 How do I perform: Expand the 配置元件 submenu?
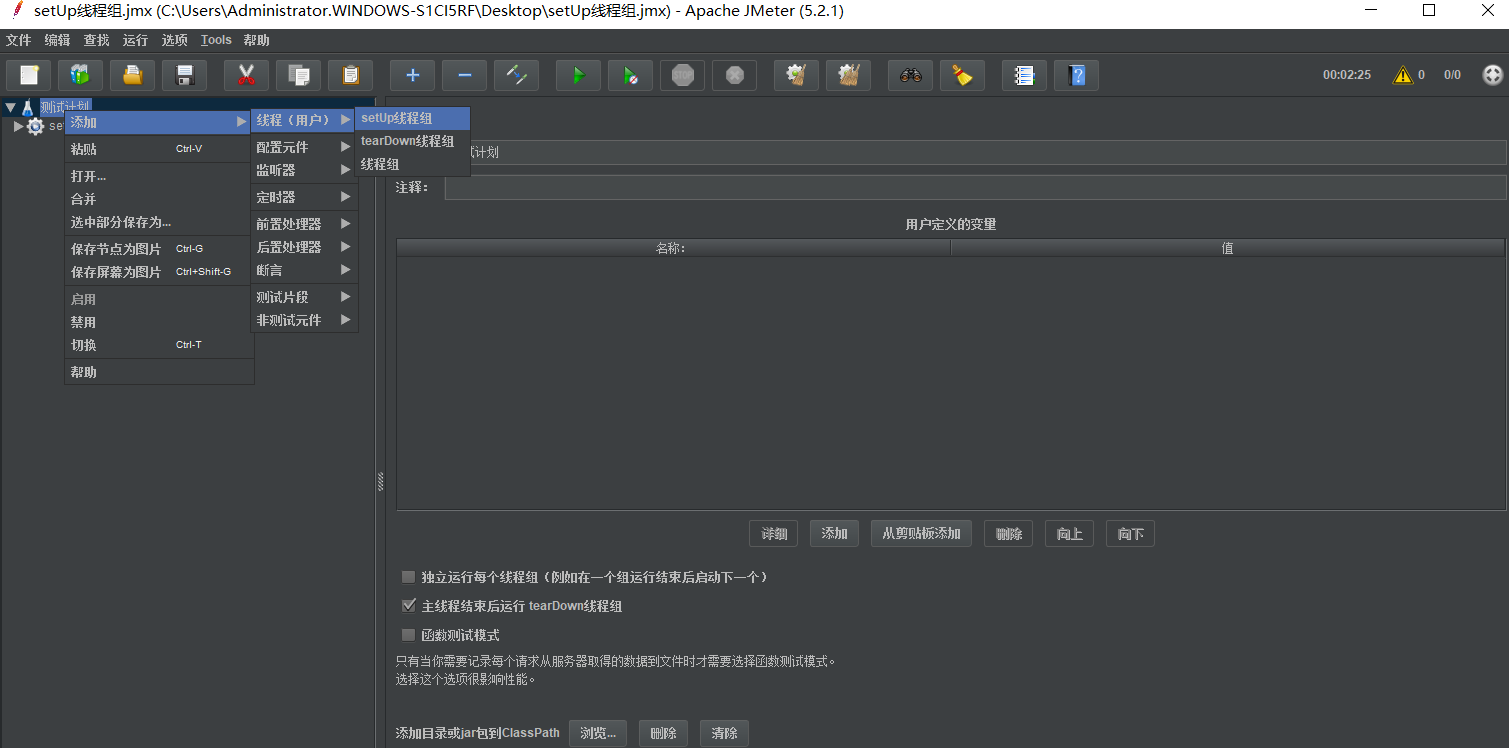tap(303, 147)
